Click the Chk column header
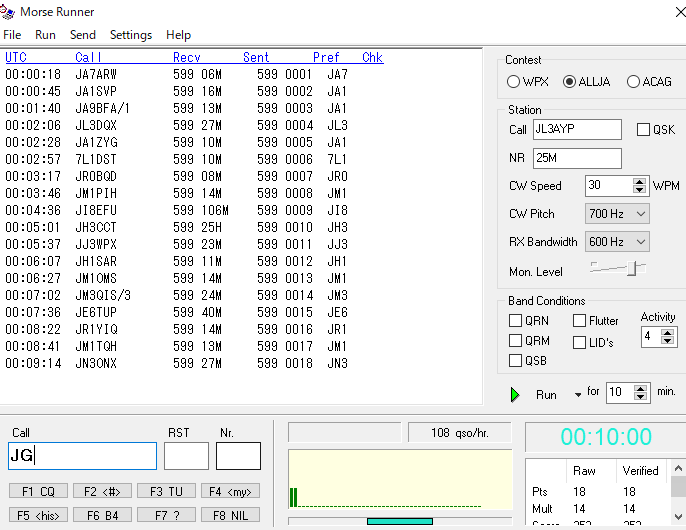Image resolution: width=686 pixels, height=530 pixels. (373, 57)
